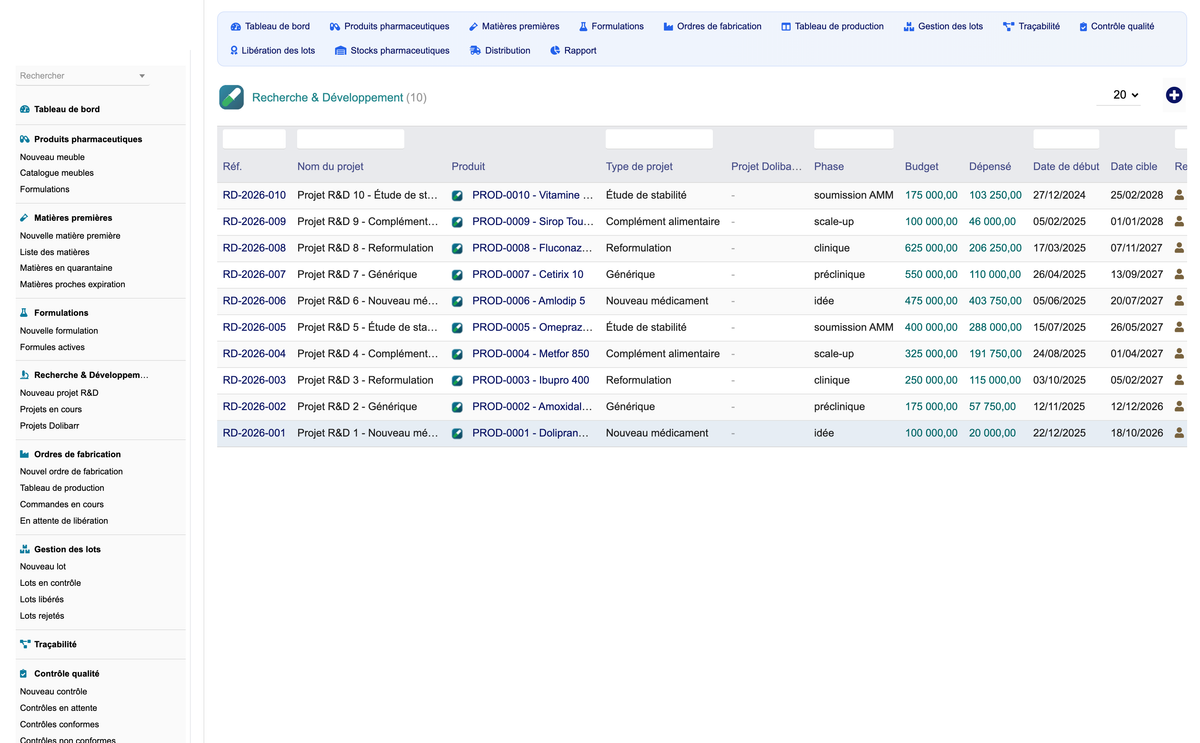Click the Rapport pie chart icon
The width and height of the screenshot is (1200, 743).
[x=555, y=51]
